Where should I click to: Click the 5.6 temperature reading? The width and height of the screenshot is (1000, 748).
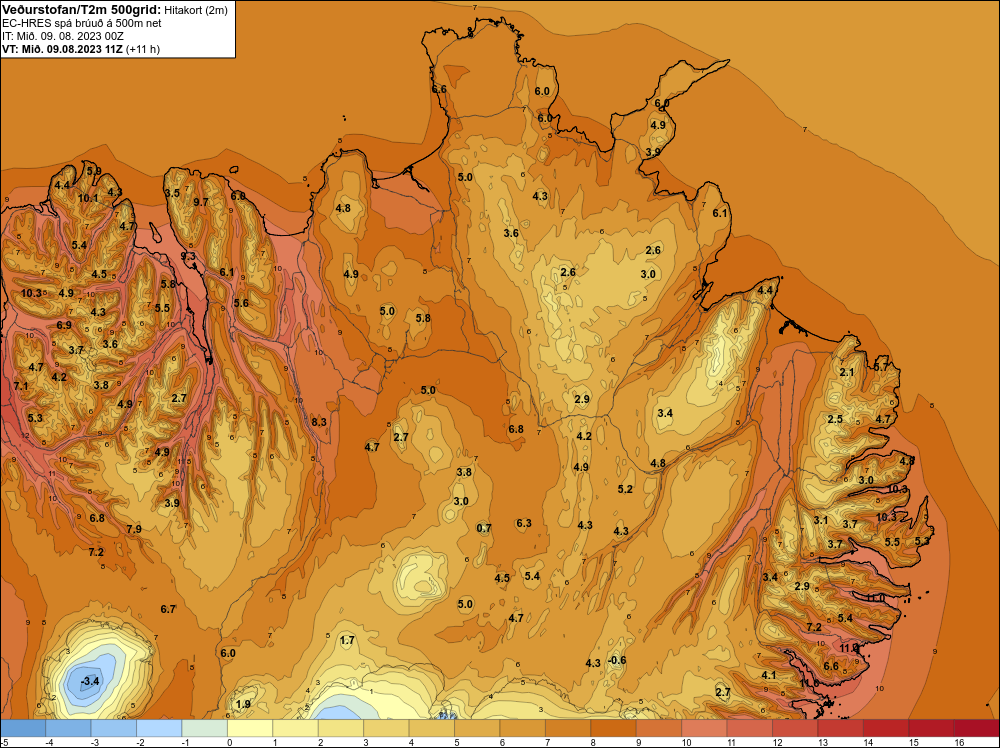click(x=241, y=303)
